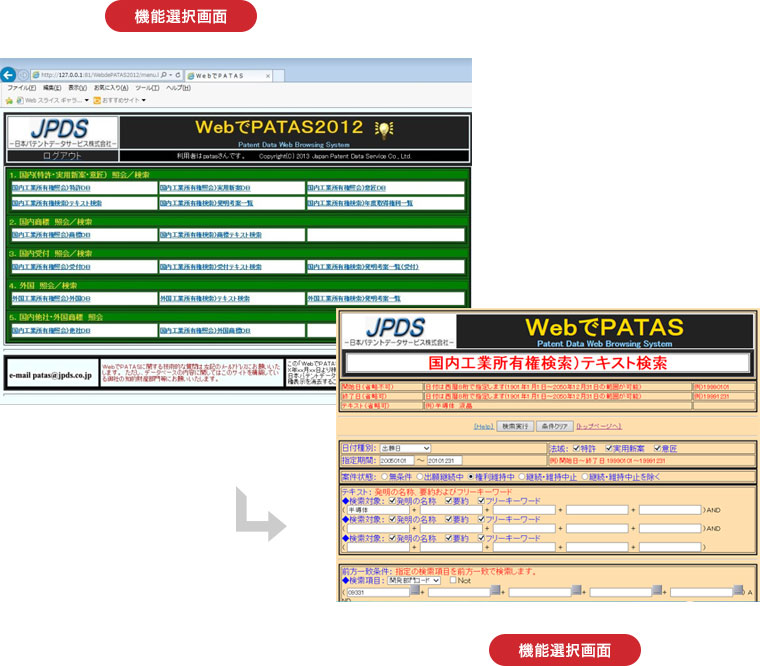The image size is (760, 666).
Task: Open new blank tab next to WebでPATAS
Action: click(x=278, y=76)
